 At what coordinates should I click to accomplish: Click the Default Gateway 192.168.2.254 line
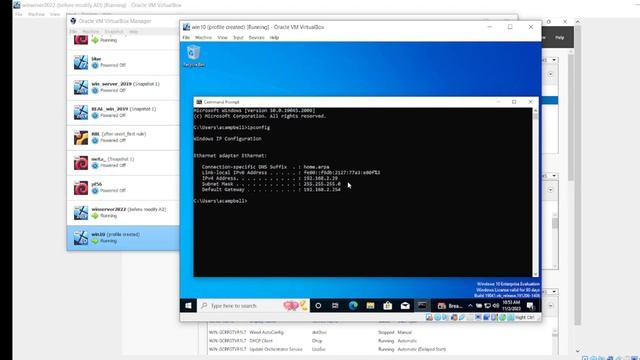point(271,190)
